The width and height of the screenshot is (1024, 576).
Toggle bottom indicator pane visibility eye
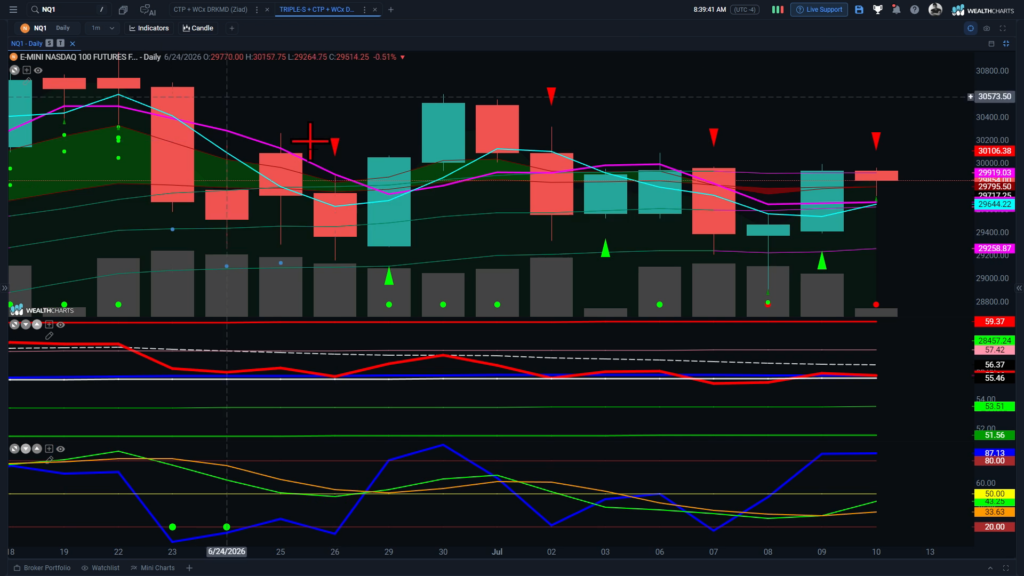pos(61,449)
